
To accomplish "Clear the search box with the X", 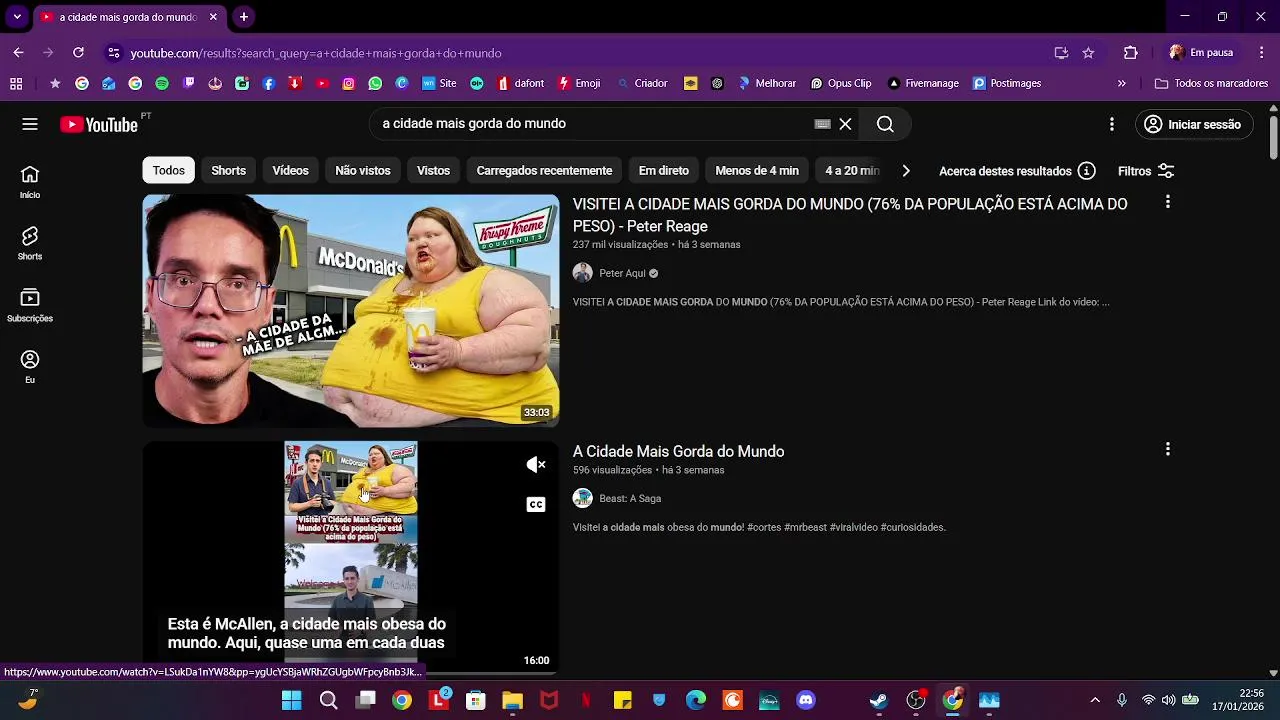I will point(845,124).
